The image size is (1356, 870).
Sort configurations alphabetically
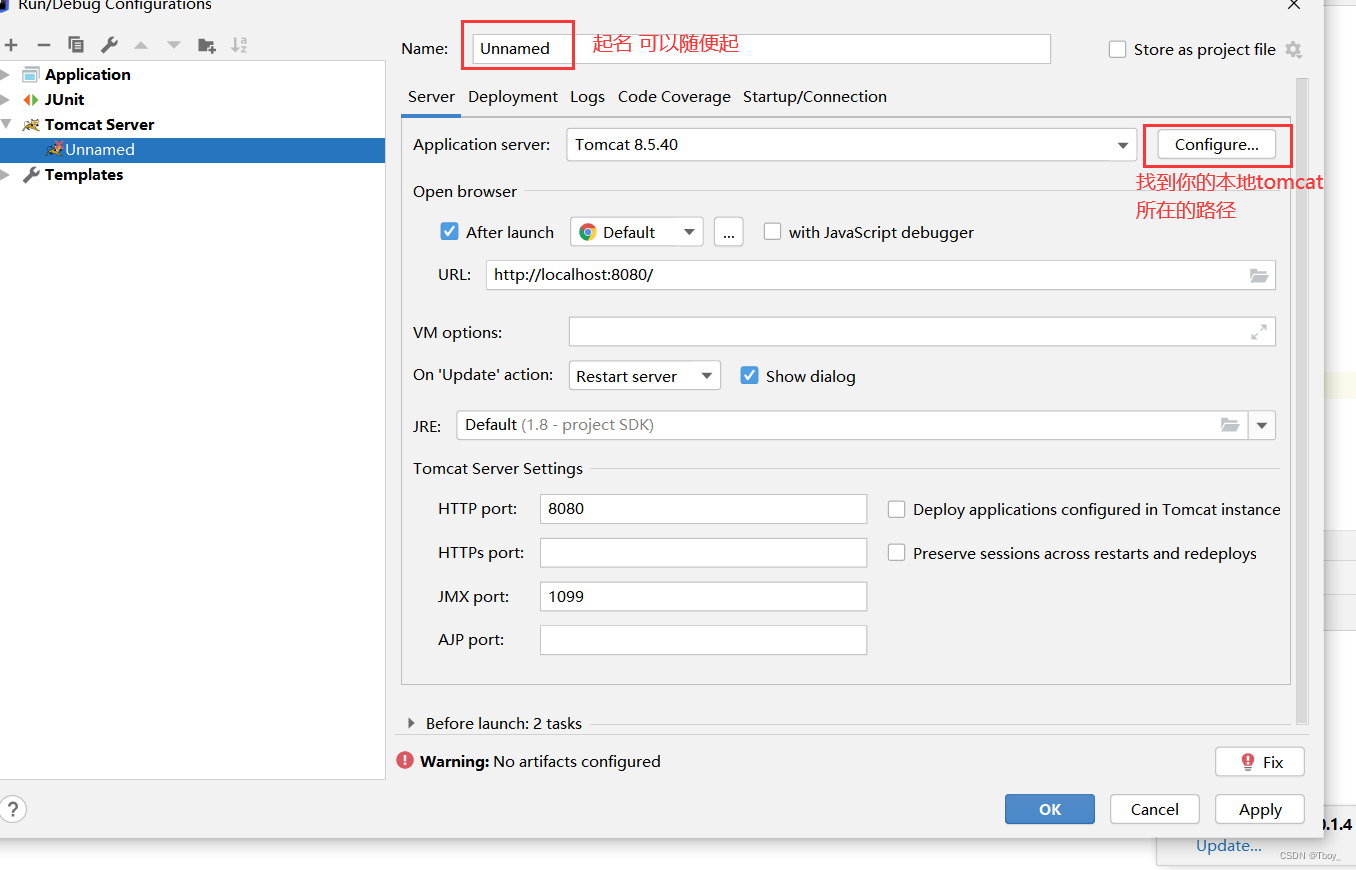239,45
